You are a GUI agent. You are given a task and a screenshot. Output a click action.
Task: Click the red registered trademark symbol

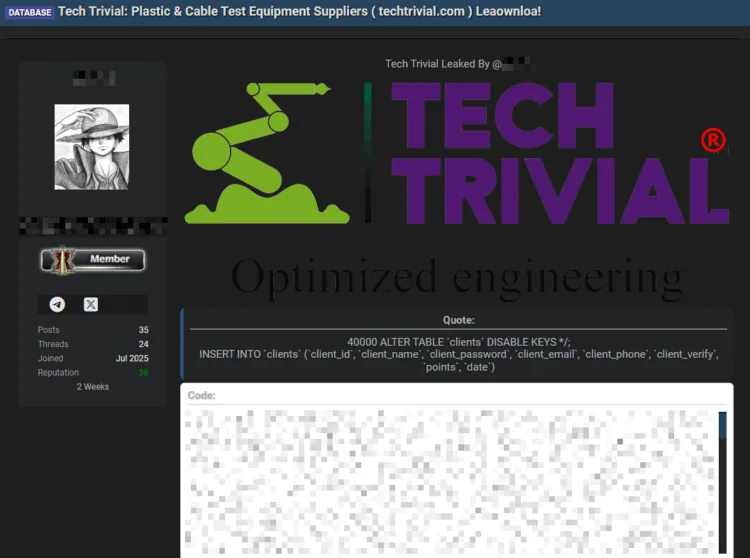click(x=713, y=140)
